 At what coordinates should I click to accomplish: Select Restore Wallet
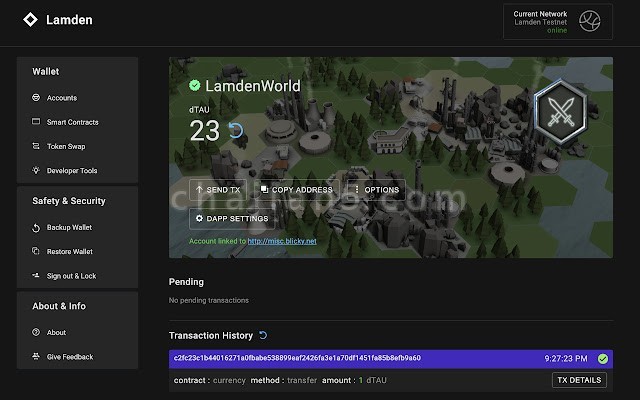coord(69,252)
